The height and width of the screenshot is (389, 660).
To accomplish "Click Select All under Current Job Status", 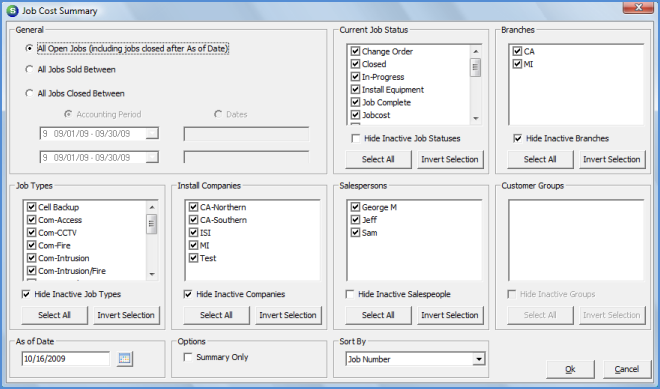I will pyautogui.click(x=378, y=160).
